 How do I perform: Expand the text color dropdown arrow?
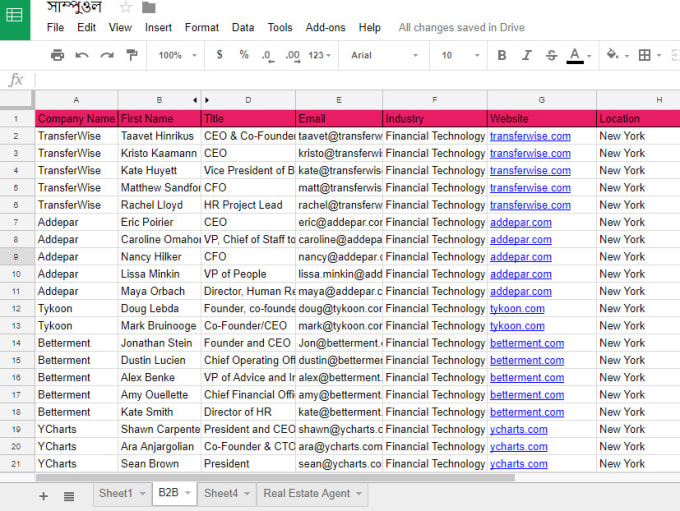589,56
